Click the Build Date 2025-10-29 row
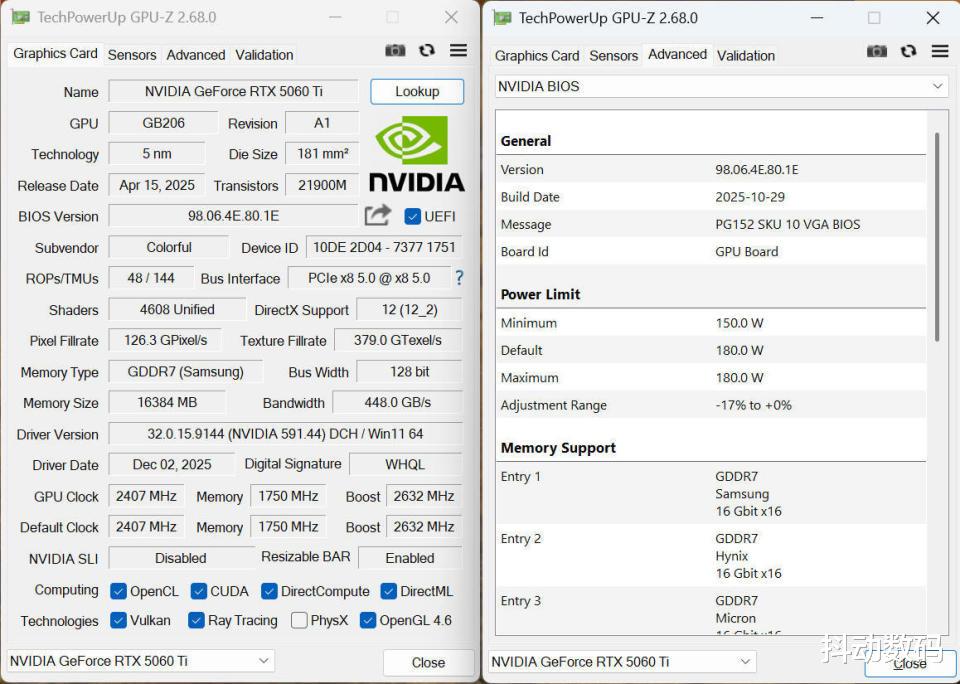 [x=711, y=197]
